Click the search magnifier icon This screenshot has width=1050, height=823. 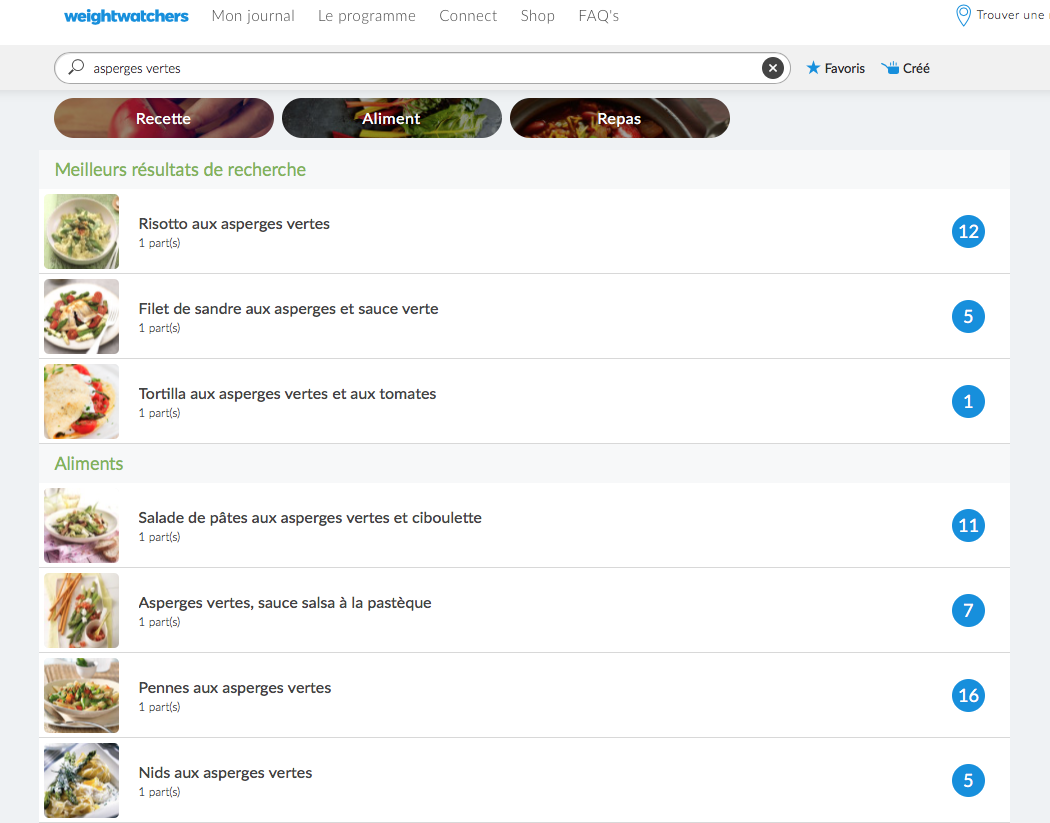pos(76,67)
